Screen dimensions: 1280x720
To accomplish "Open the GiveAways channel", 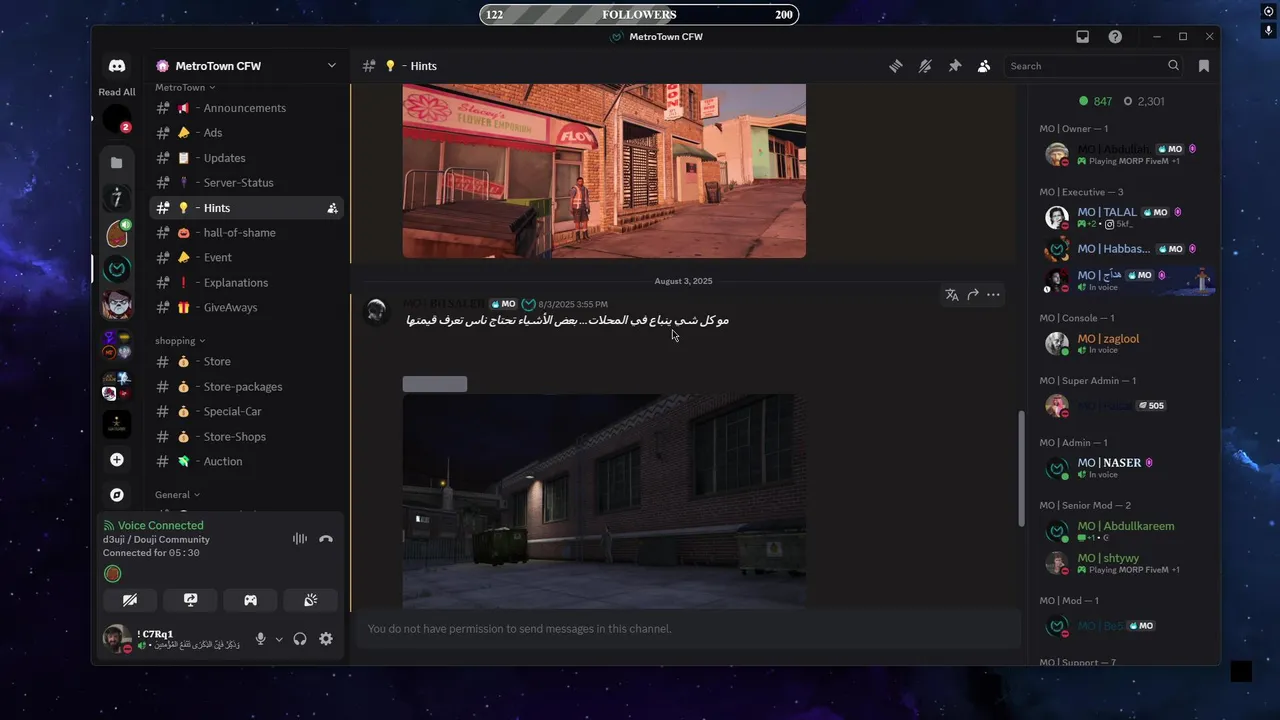I will [246, 308].
